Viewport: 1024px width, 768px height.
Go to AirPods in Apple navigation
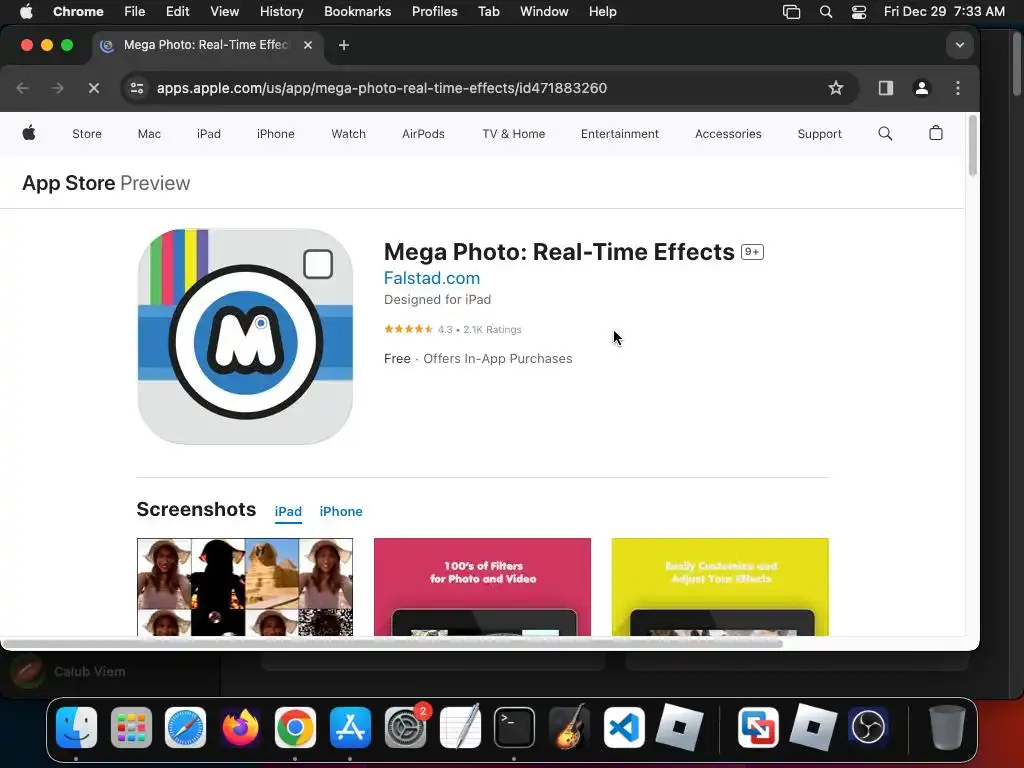pyautogui.click(x=423, y=134)
